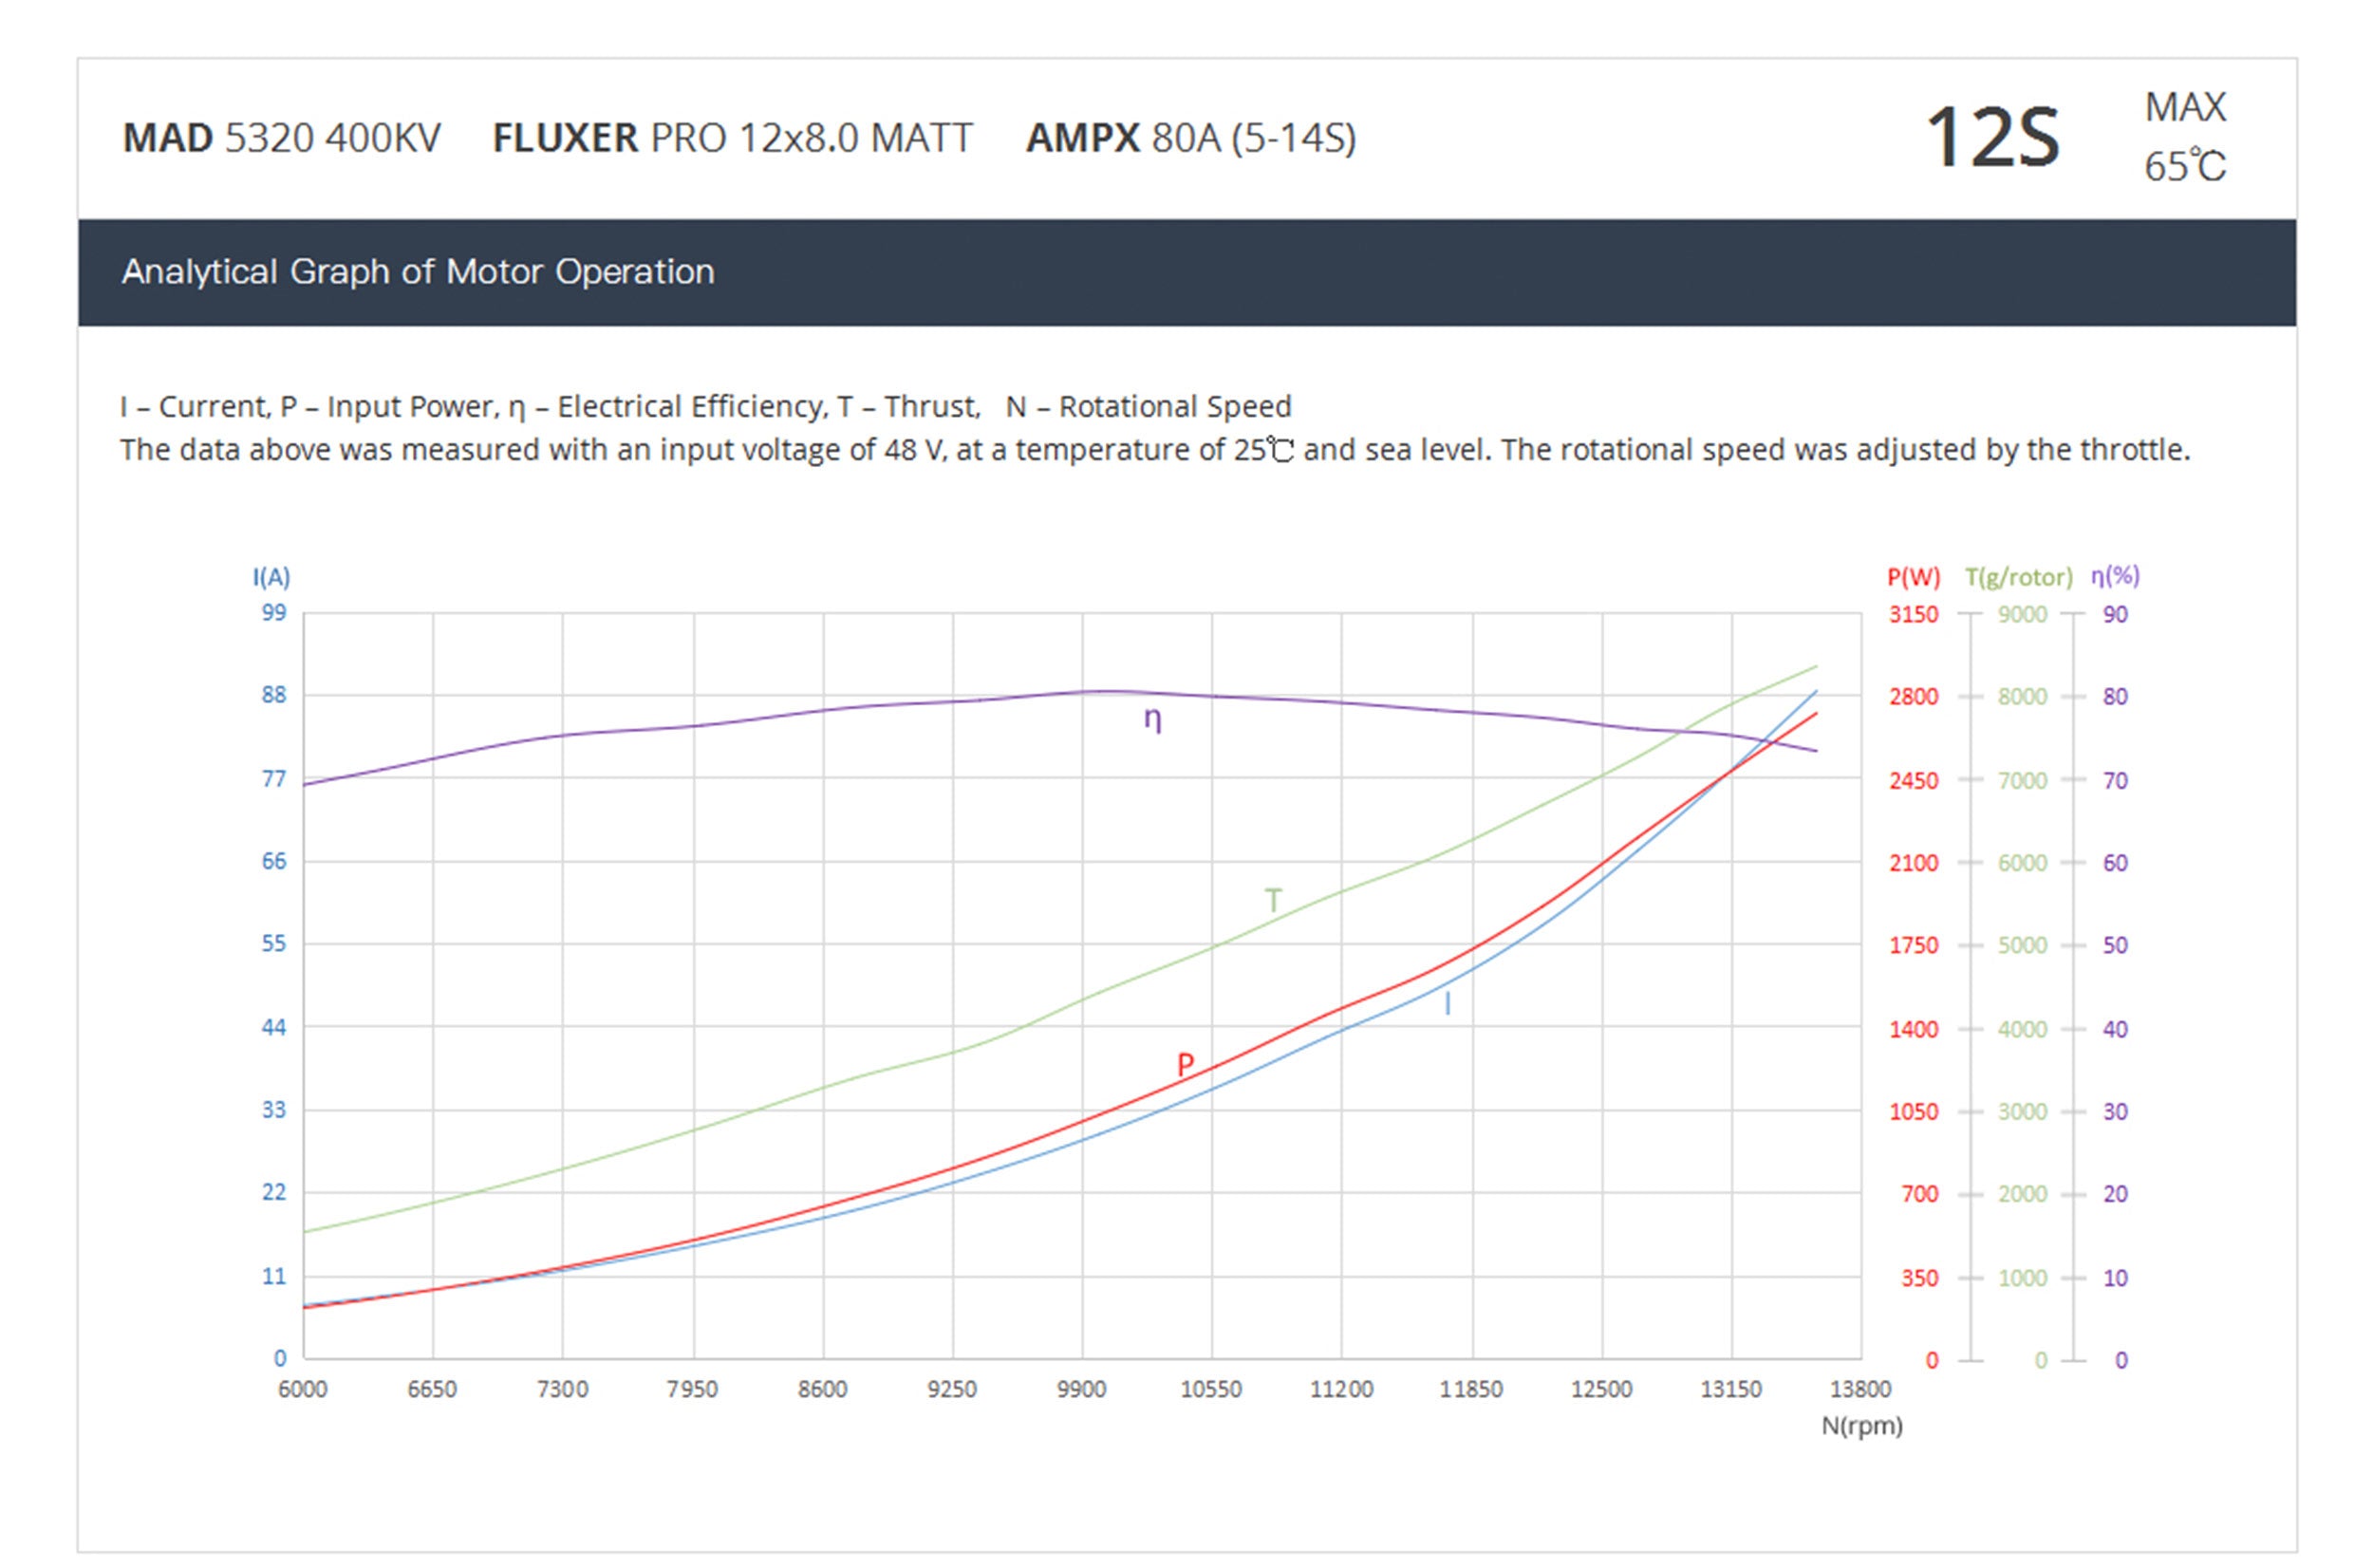
Task: Click the green T thrust curve label
Action: [x=1272, y=900]
